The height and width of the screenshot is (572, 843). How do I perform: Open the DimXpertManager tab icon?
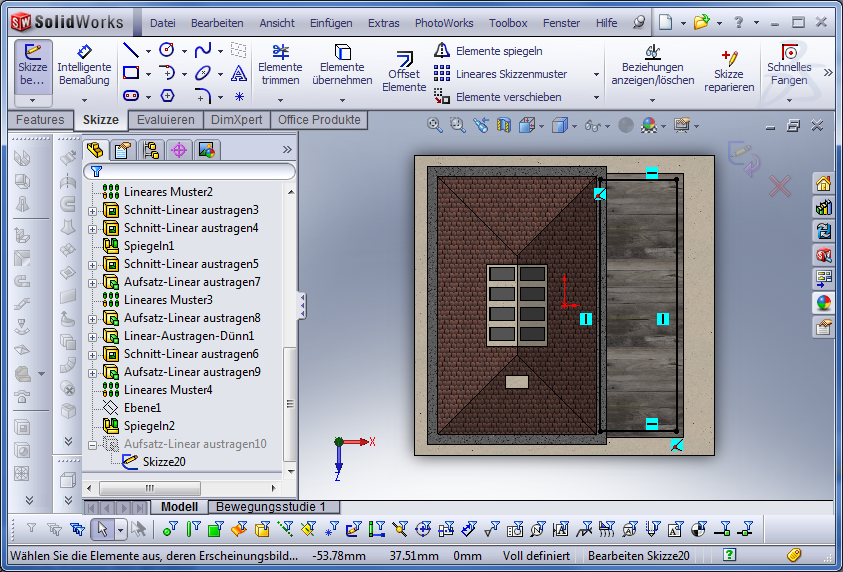pyautogui.click(x=179, y=150)
